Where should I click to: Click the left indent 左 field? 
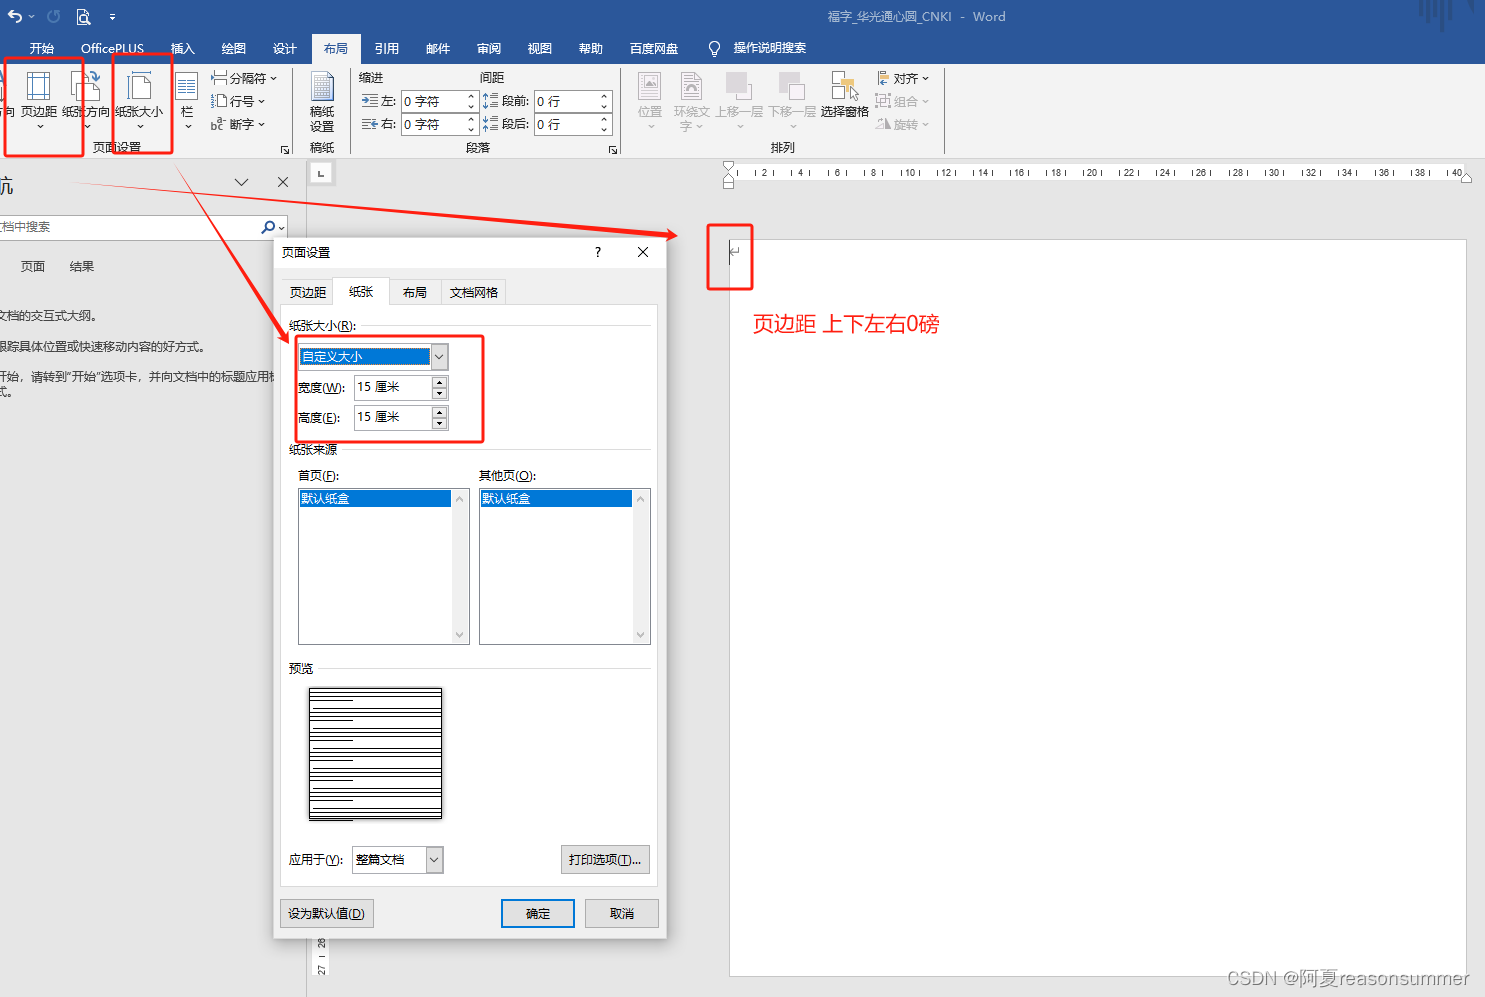439,101
